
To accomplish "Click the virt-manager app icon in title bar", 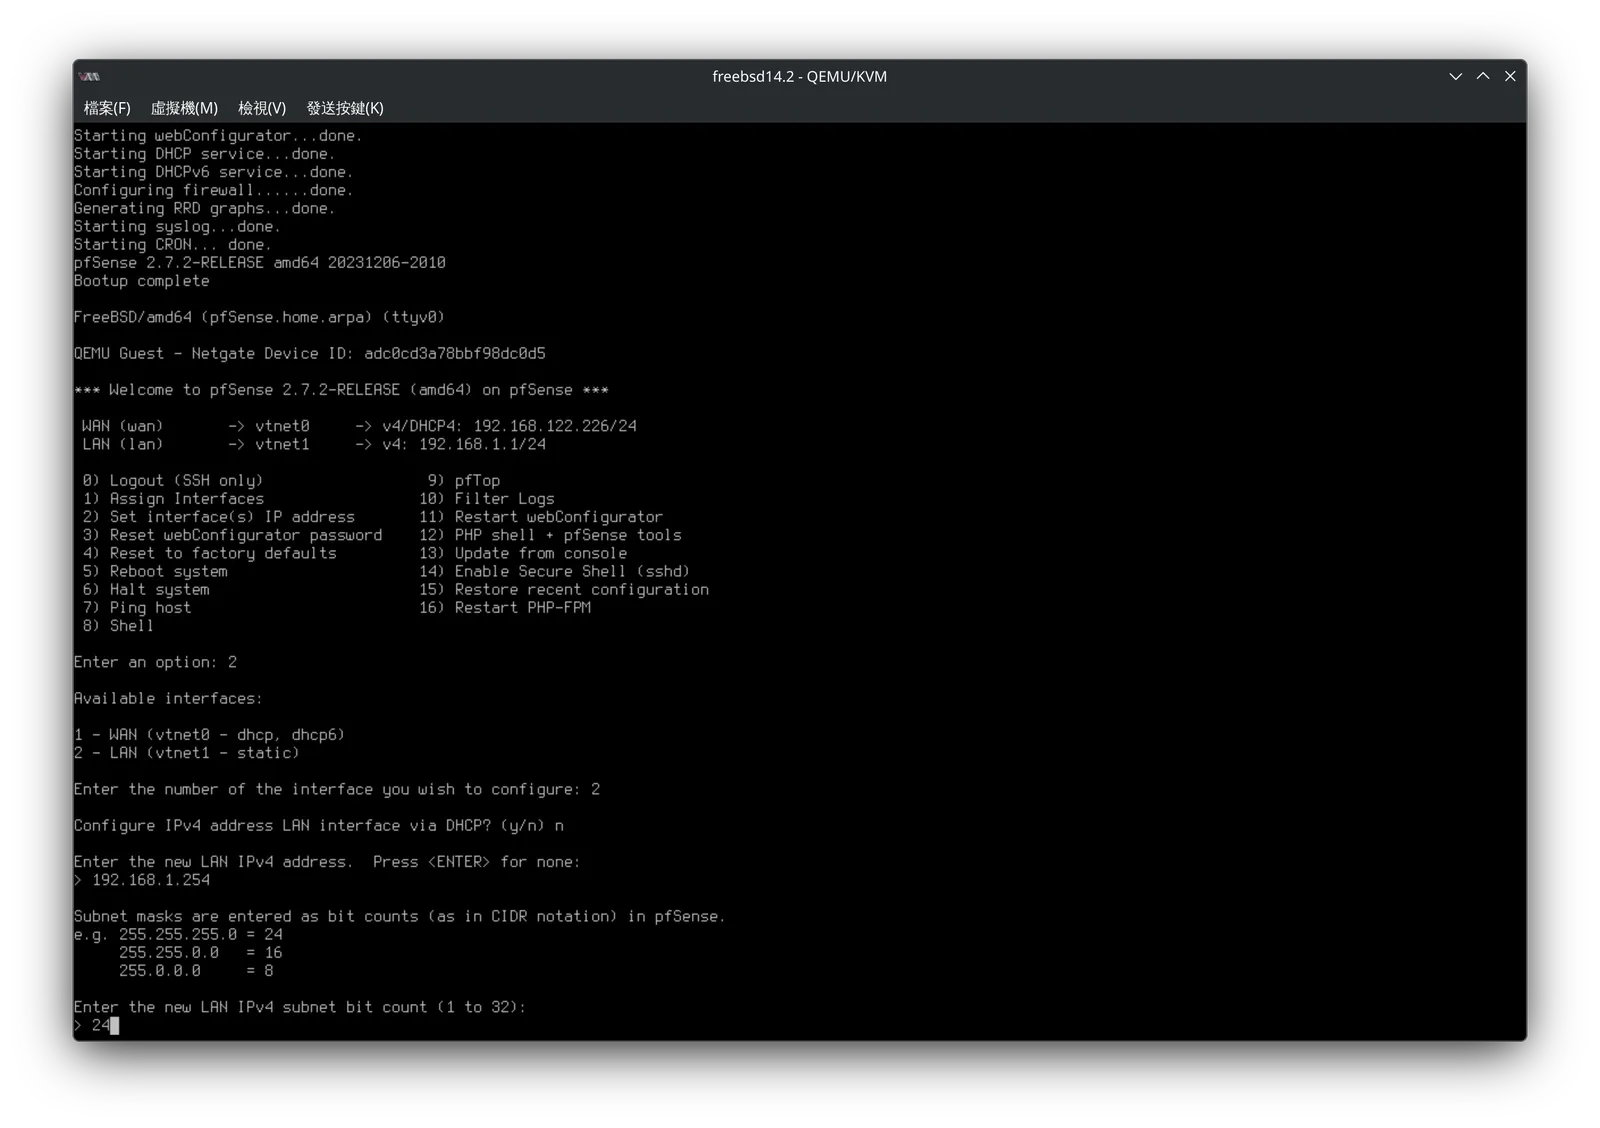I will coord(90,76).
